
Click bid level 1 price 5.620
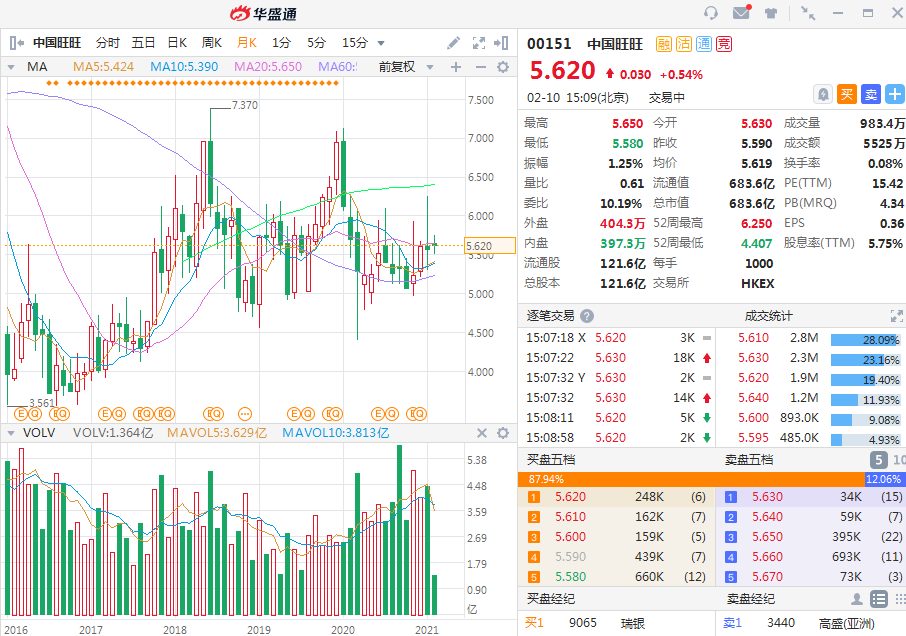(x=570, y=497)
